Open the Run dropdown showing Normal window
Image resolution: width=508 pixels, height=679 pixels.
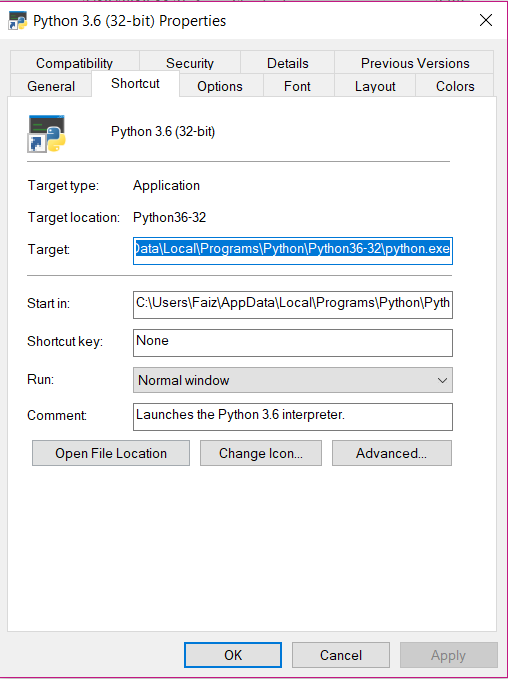click(293, 380)
